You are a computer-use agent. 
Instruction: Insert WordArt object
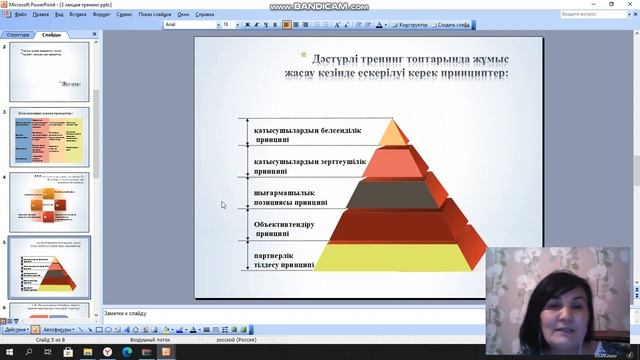(127, 330)
